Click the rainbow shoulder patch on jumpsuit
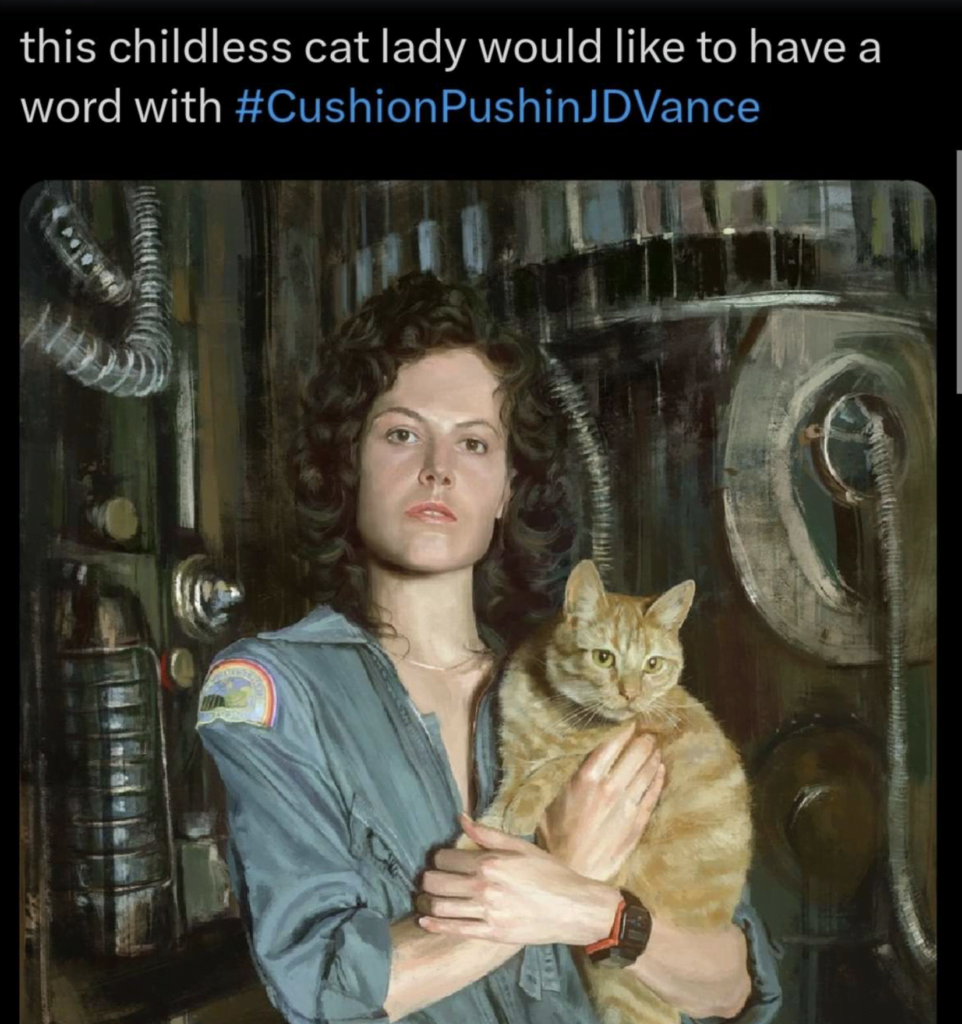This screenshot has width=962, height=1024. pyautogui.click(x=240, y=694)
